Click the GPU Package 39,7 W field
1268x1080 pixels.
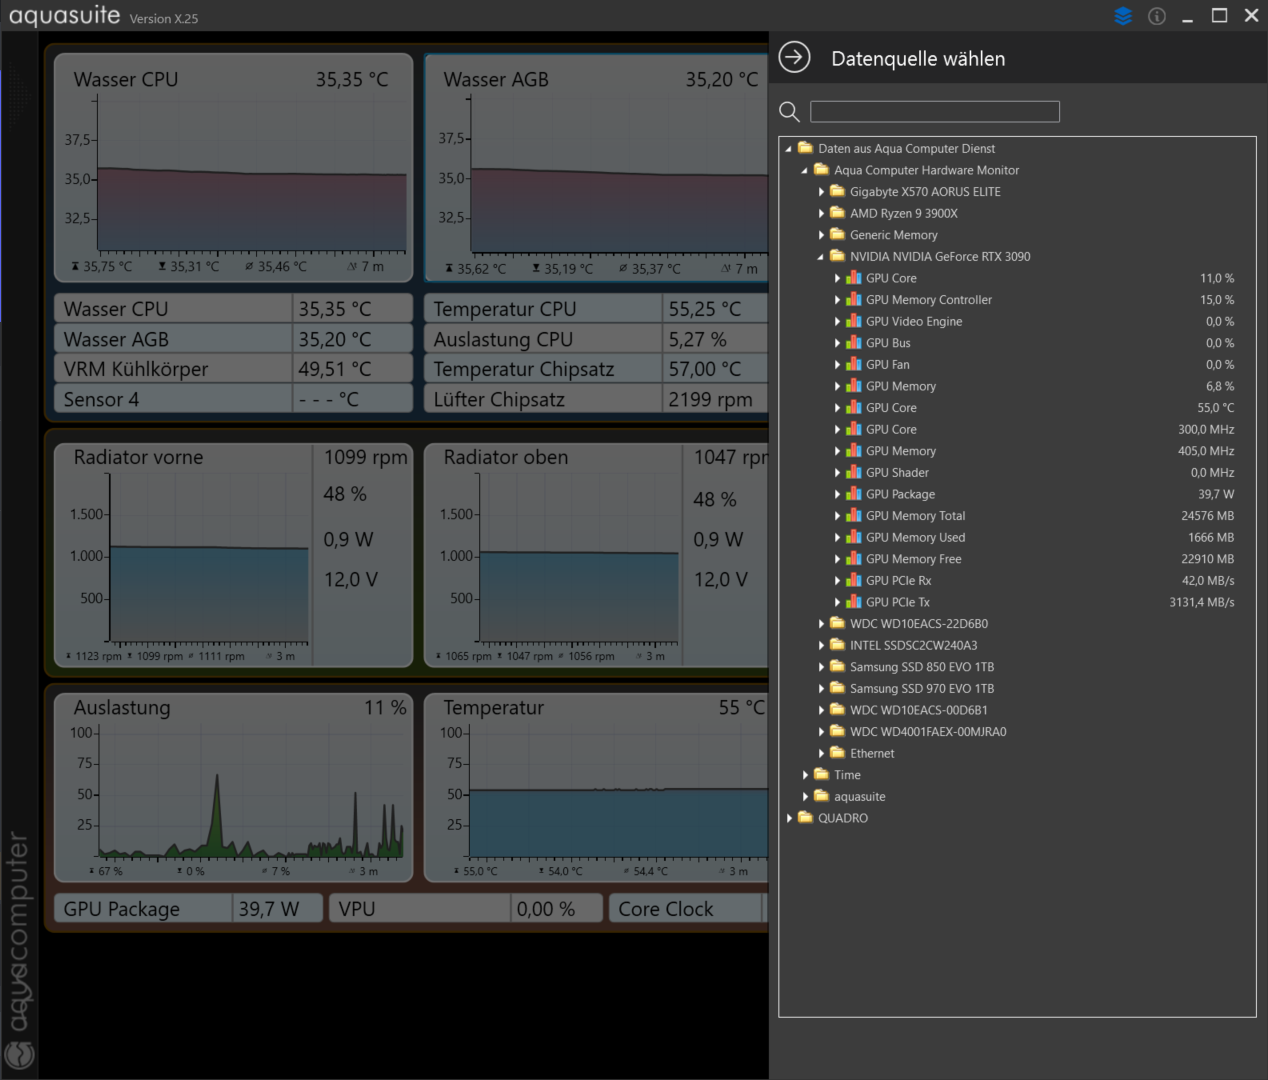(x=188, y=908)
